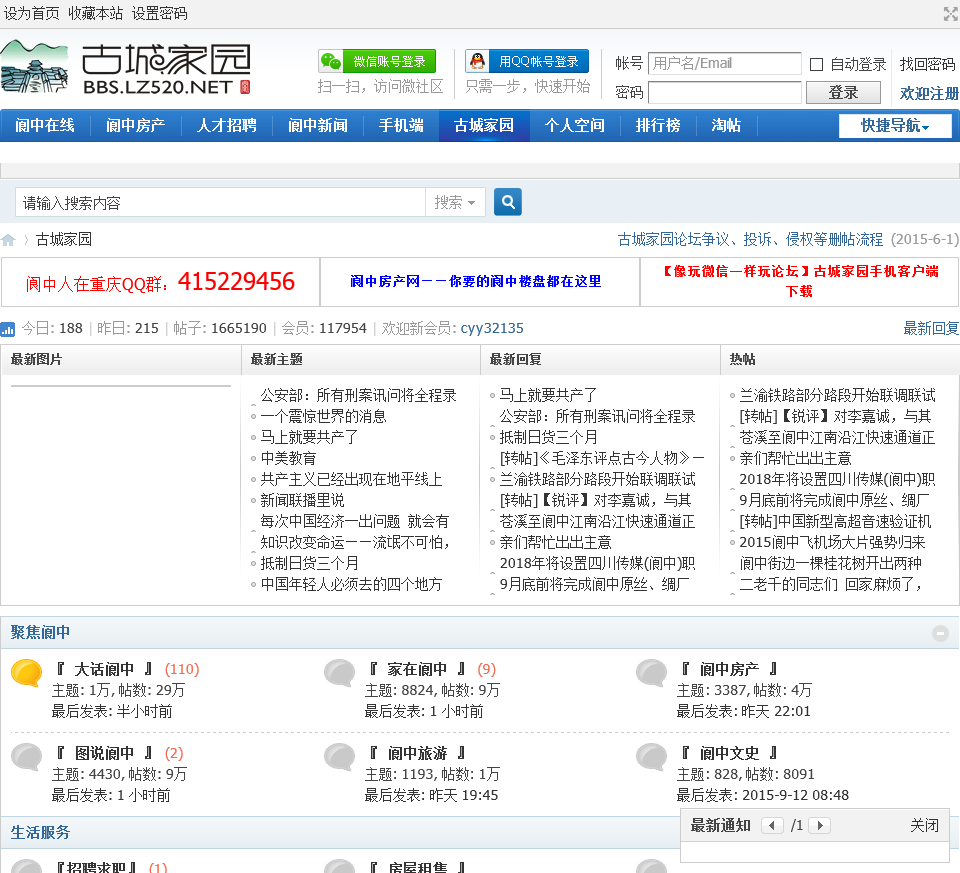Click the statistics bar chart icon
The width and height of the screenshot is (960, 873).
7,329
